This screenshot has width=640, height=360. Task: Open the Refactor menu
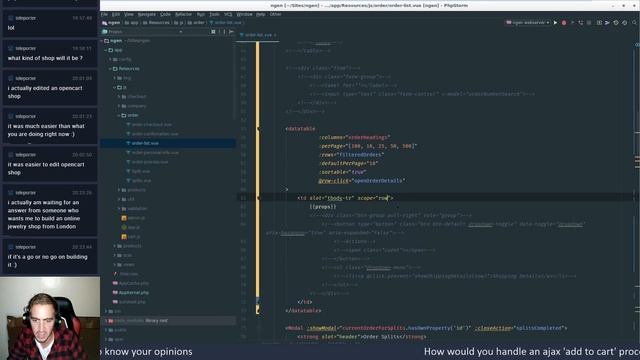coord(183,14)
